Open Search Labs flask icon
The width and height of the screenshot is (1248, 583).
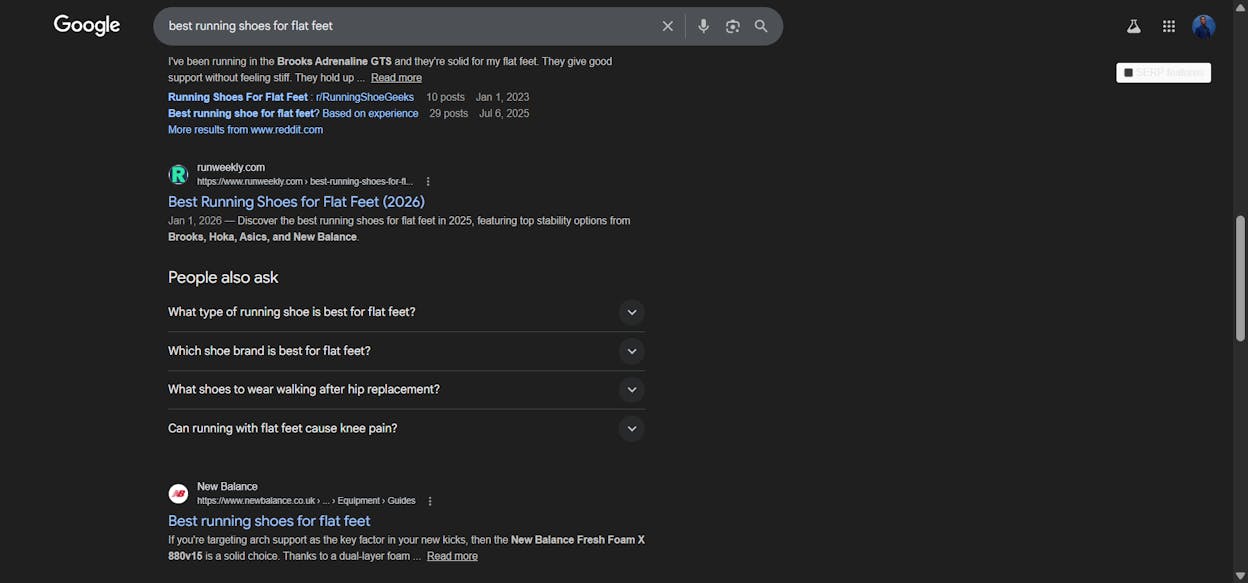click(x=1134, y=26)
